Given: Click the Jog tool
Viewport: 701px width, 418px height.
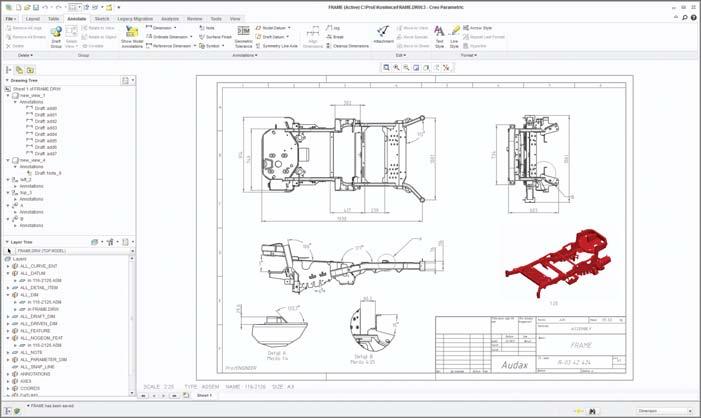Looking at the screenshot, I should pyautogui.click(x=333, y=28).
